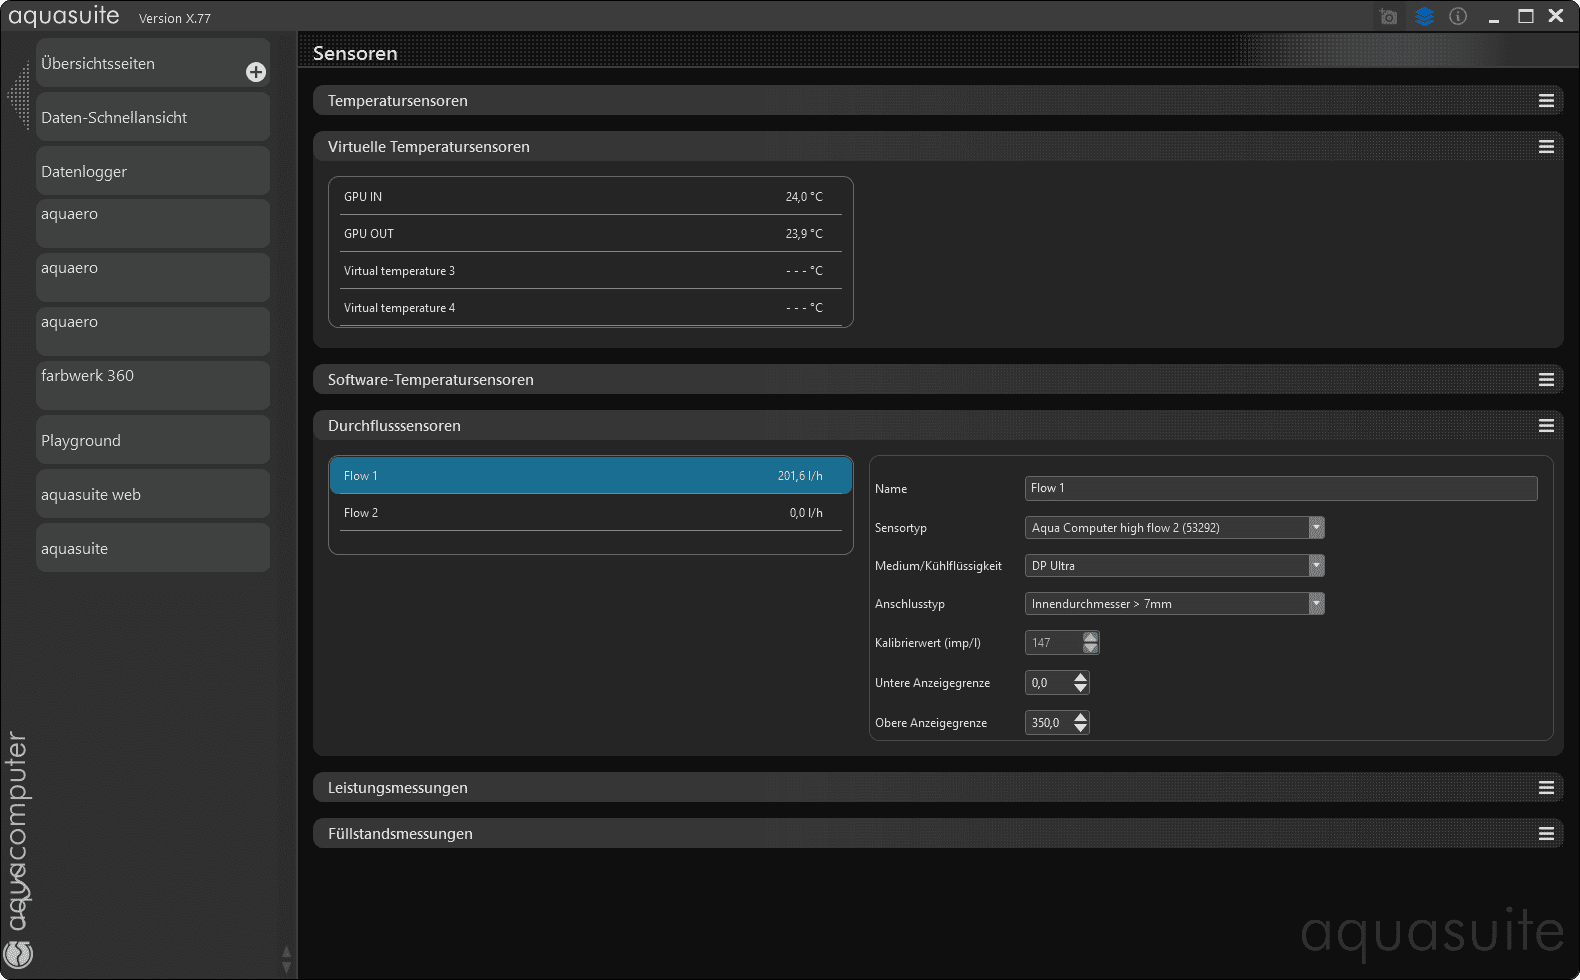Increase Obere Anzeigegrenze with up arrow
This screenshot has width=1580, height=980.
coord(1081,717)
